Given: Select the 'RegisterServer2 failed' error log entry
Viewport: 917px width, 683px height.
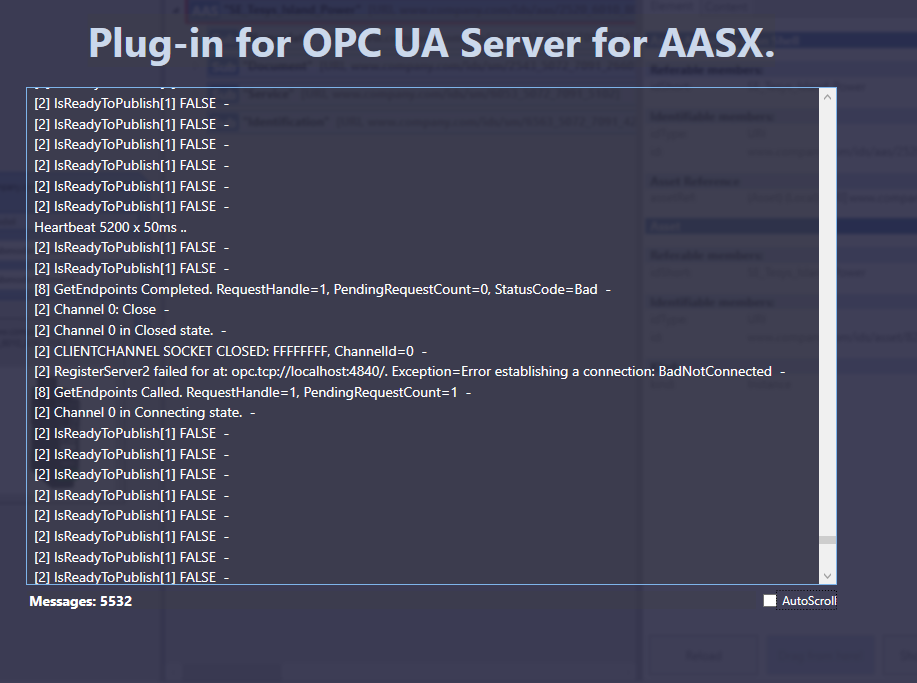Looking at the screenshot, I should coord(404,371).
